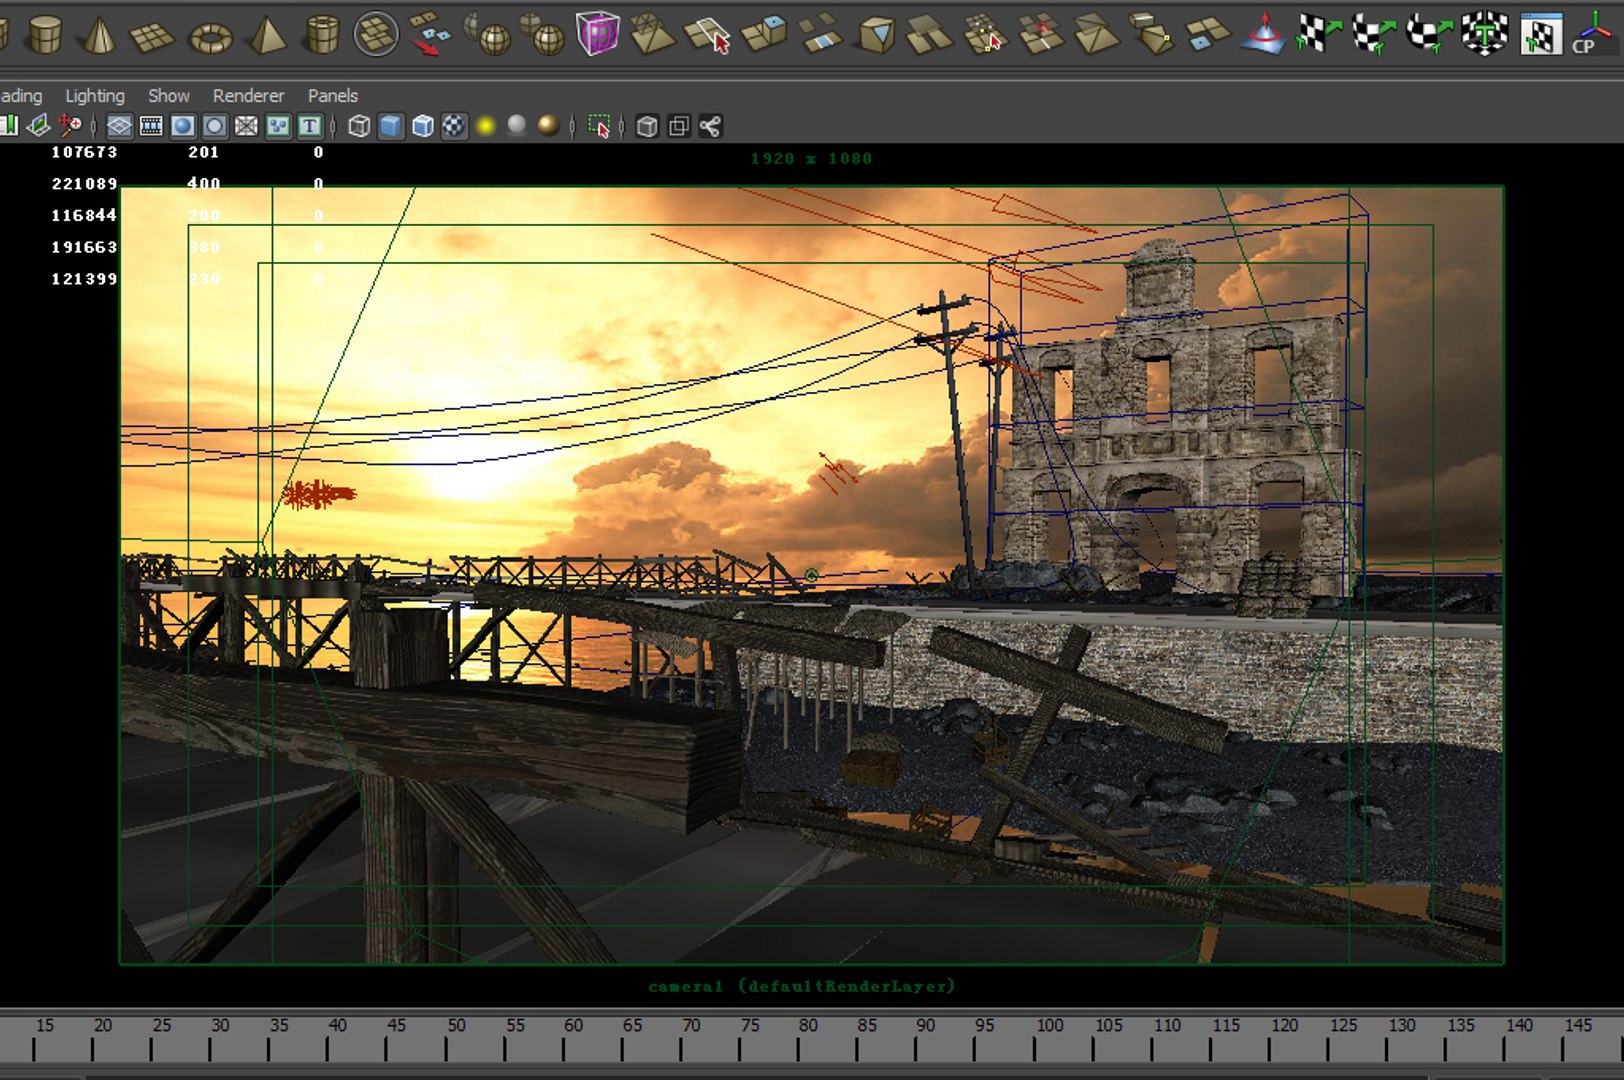Image resolution: width=1624 pixels, height=1080 pixels.
Task: Toggle wireframe on shaded display
Action: tap(423, 126)
